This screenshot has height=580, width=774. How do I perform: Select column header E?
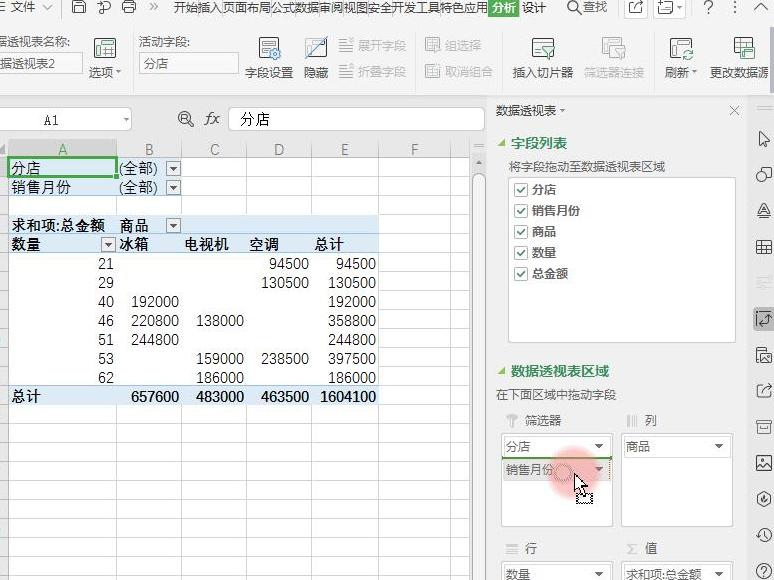click(x=345, y=149)
